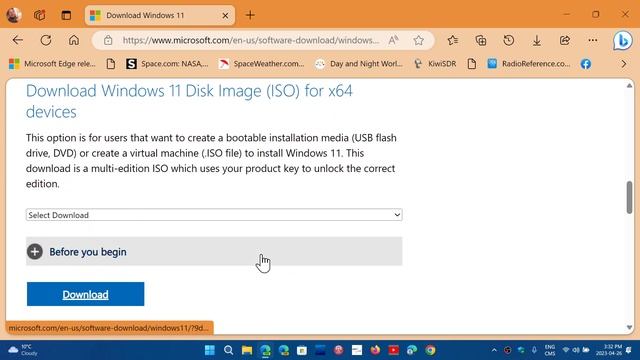The height and width of the screenshot is (360, 640).
Task: Open Microsoft Edge release bookmark
Action: 52,64
